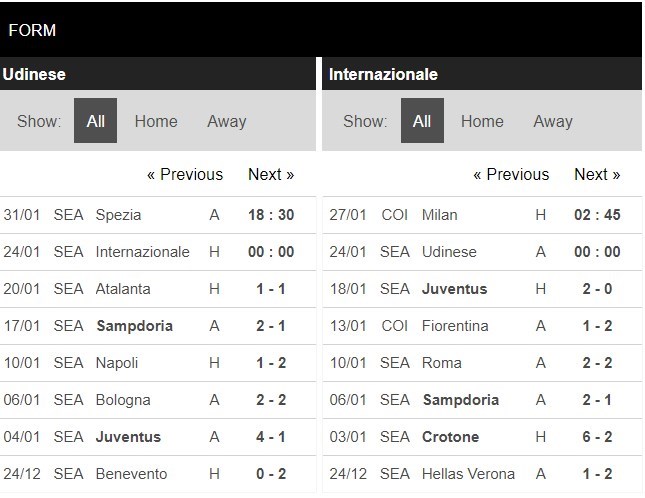The width and height of the screenshot is (645, 498).
Task: Select the All filter under Udinese
Action: [x=96, y=121]
